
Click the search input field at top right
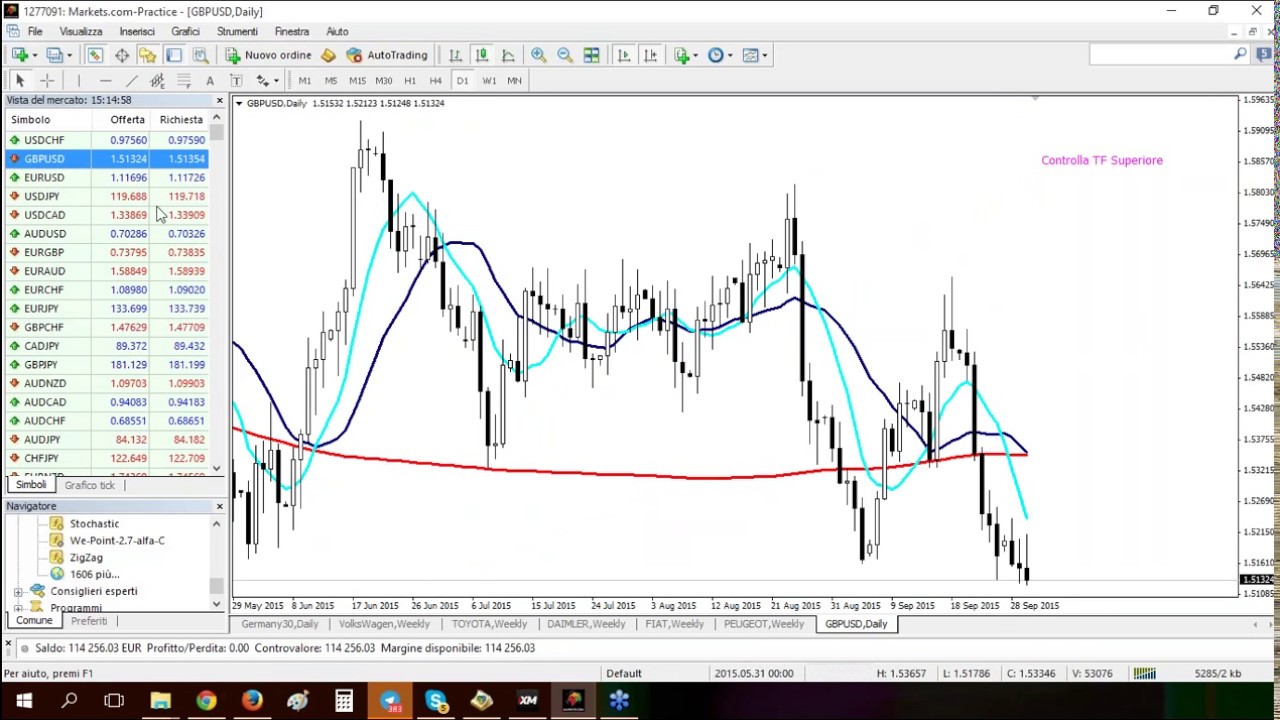click(1161, 55)
